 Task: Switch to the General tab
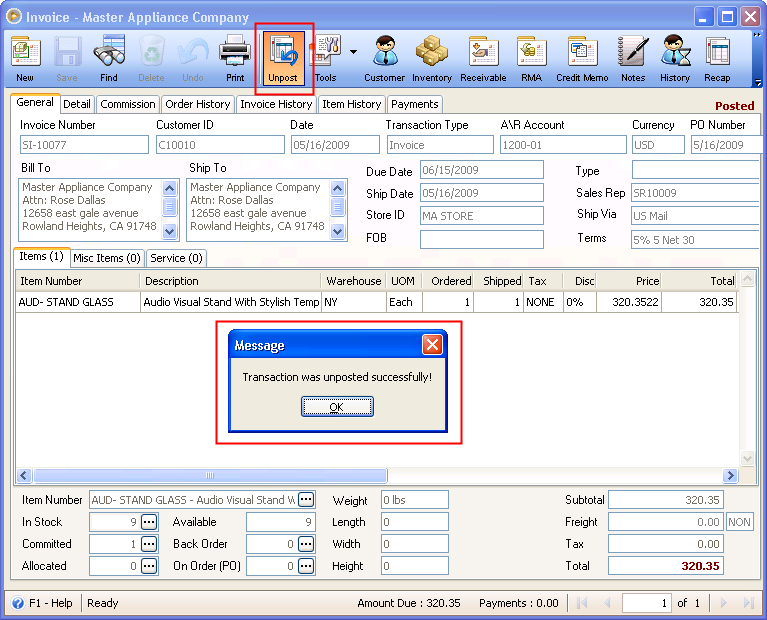tap(35, 103)
